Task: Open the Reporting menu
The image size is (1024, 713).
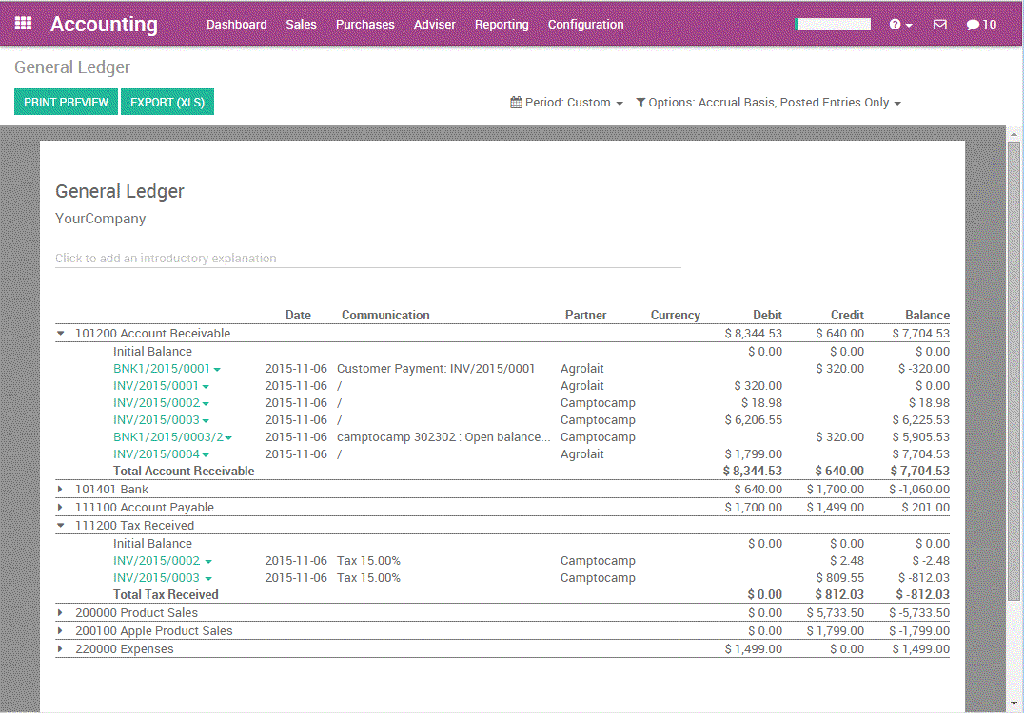Action: (501, 24)
